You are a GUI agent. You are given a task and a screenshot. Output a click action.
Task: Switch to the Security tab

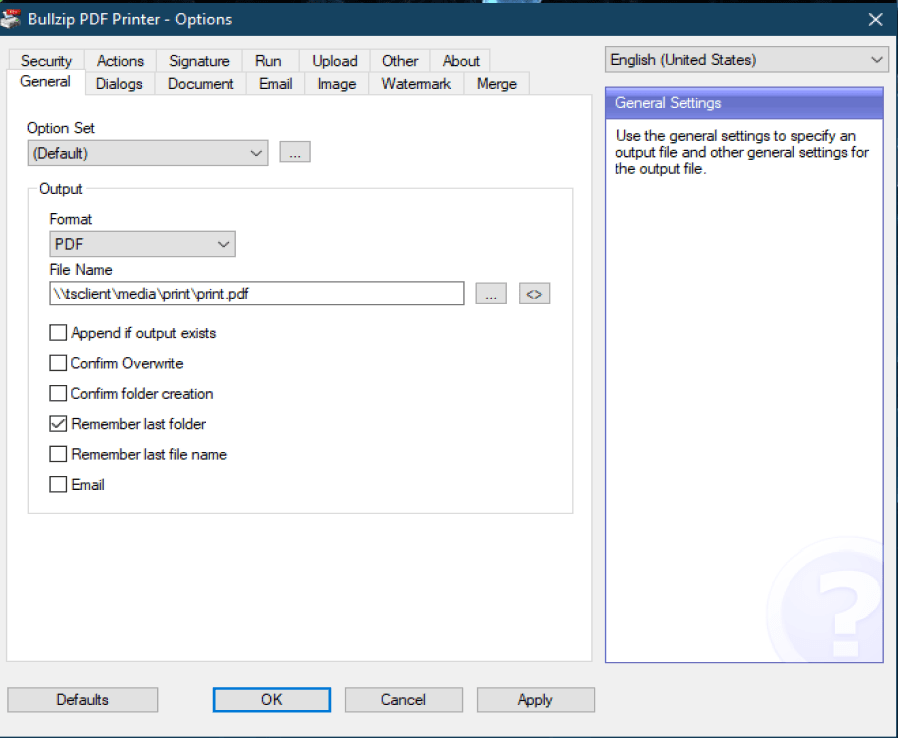coord(46,61)
